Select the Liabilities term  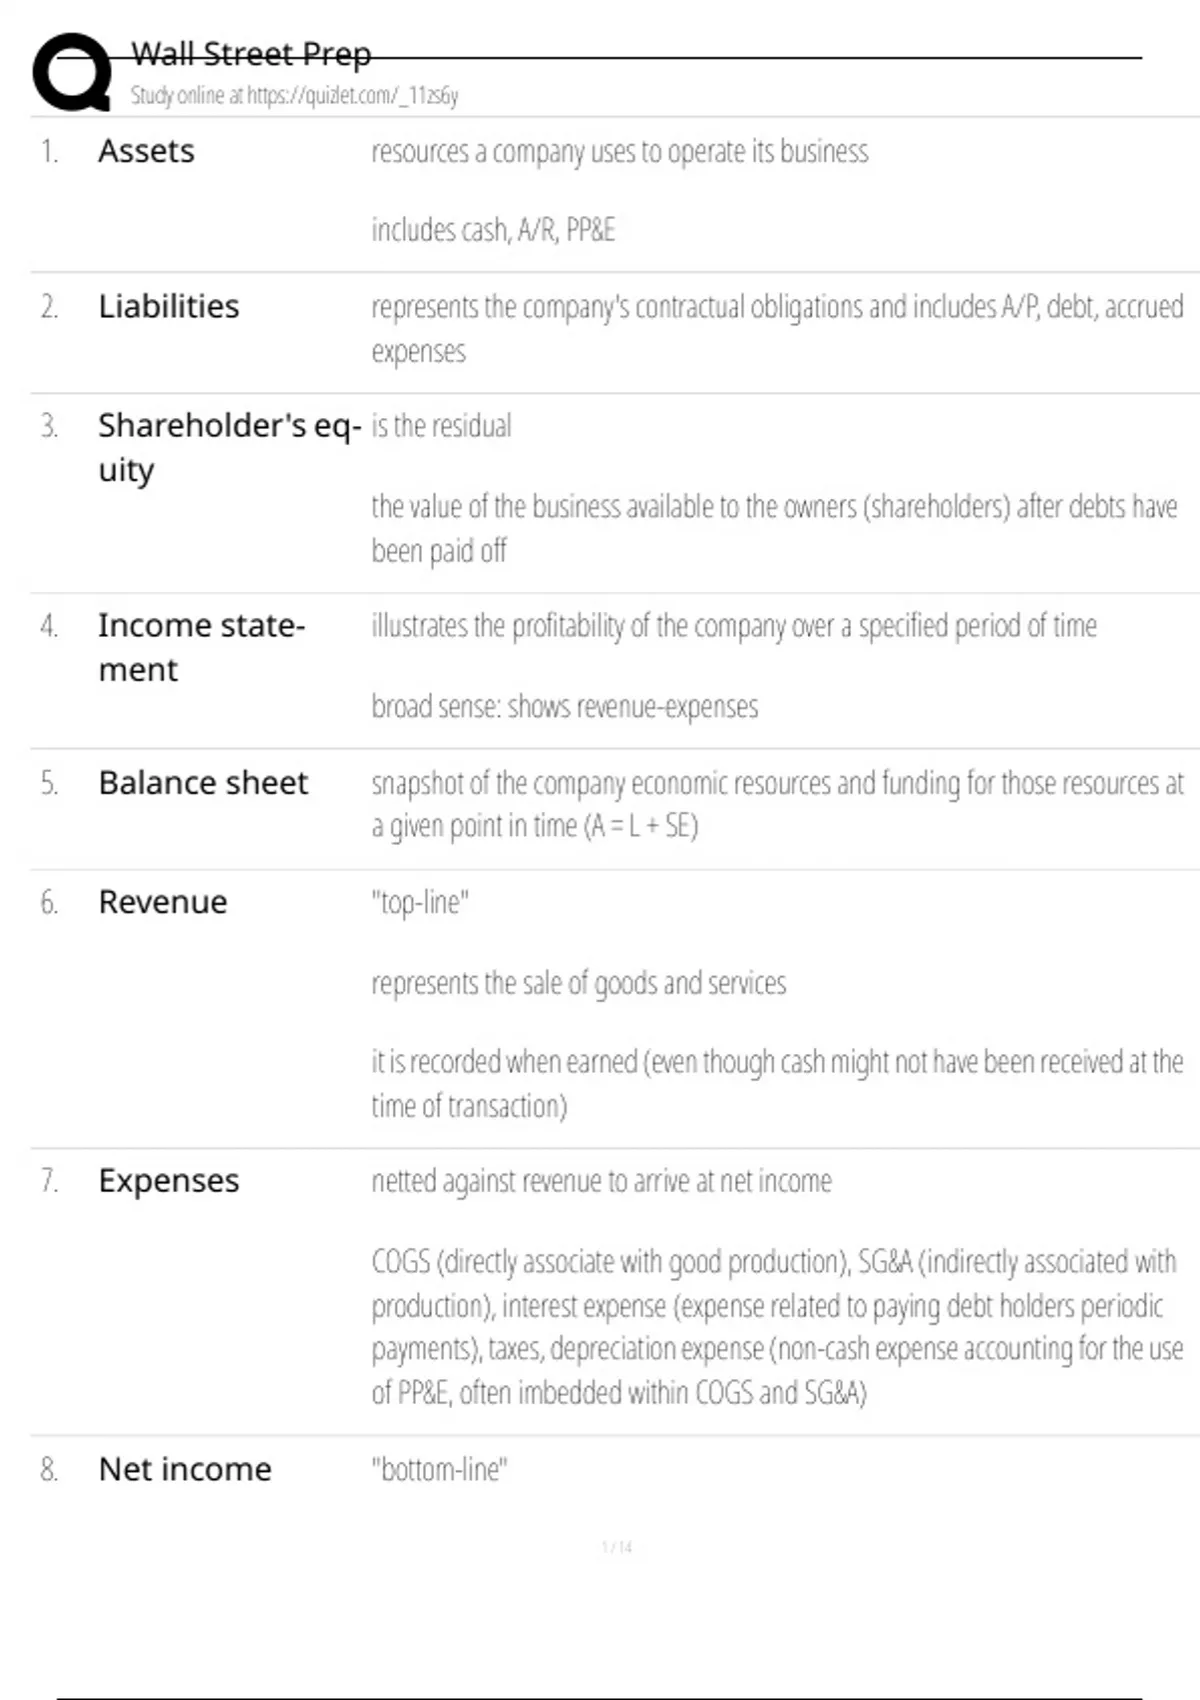pos(168,306)
